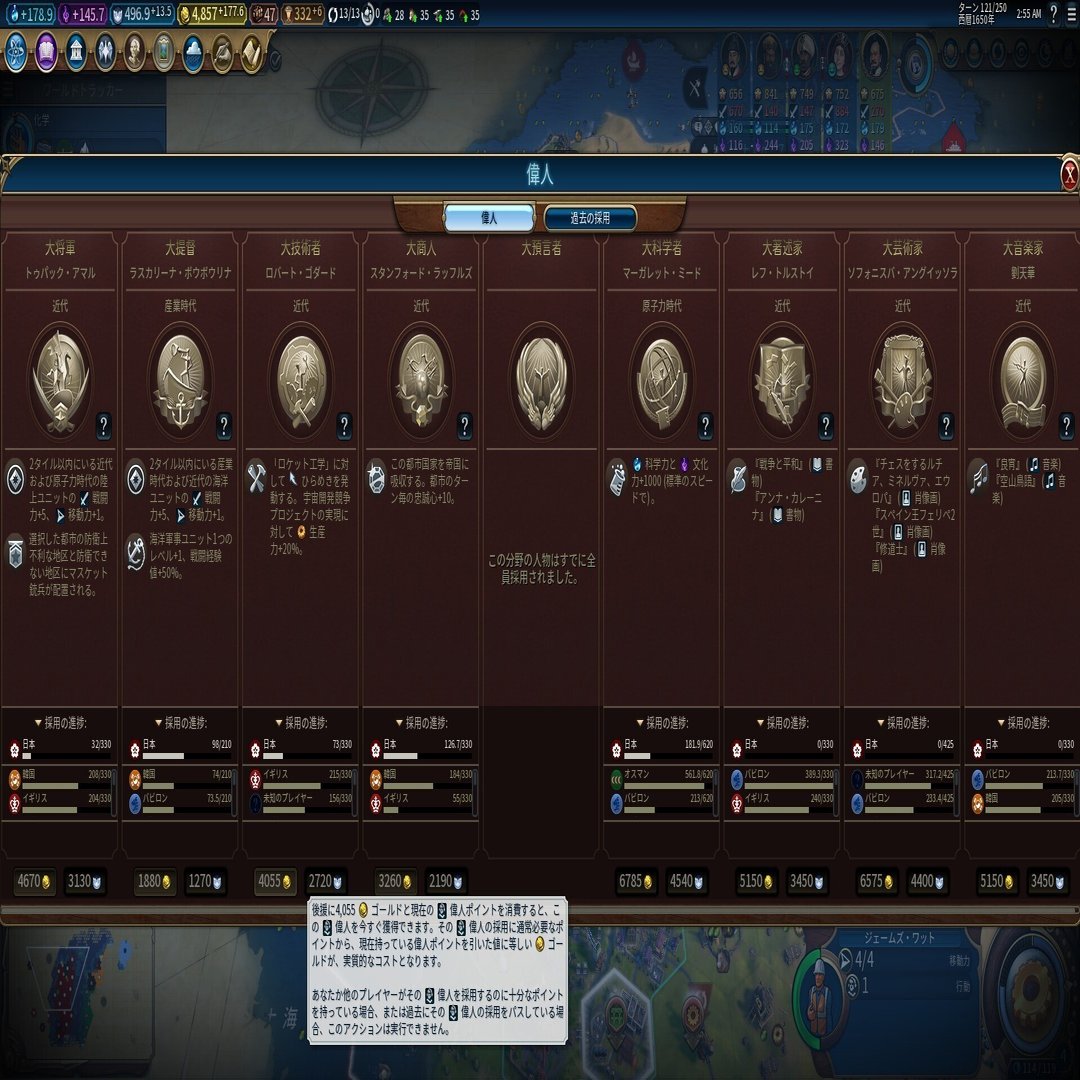Click the gold treasury 4,857 indicator
Image resolution: width=1080 pixels, height=1080 pixels.
(211, 14)
